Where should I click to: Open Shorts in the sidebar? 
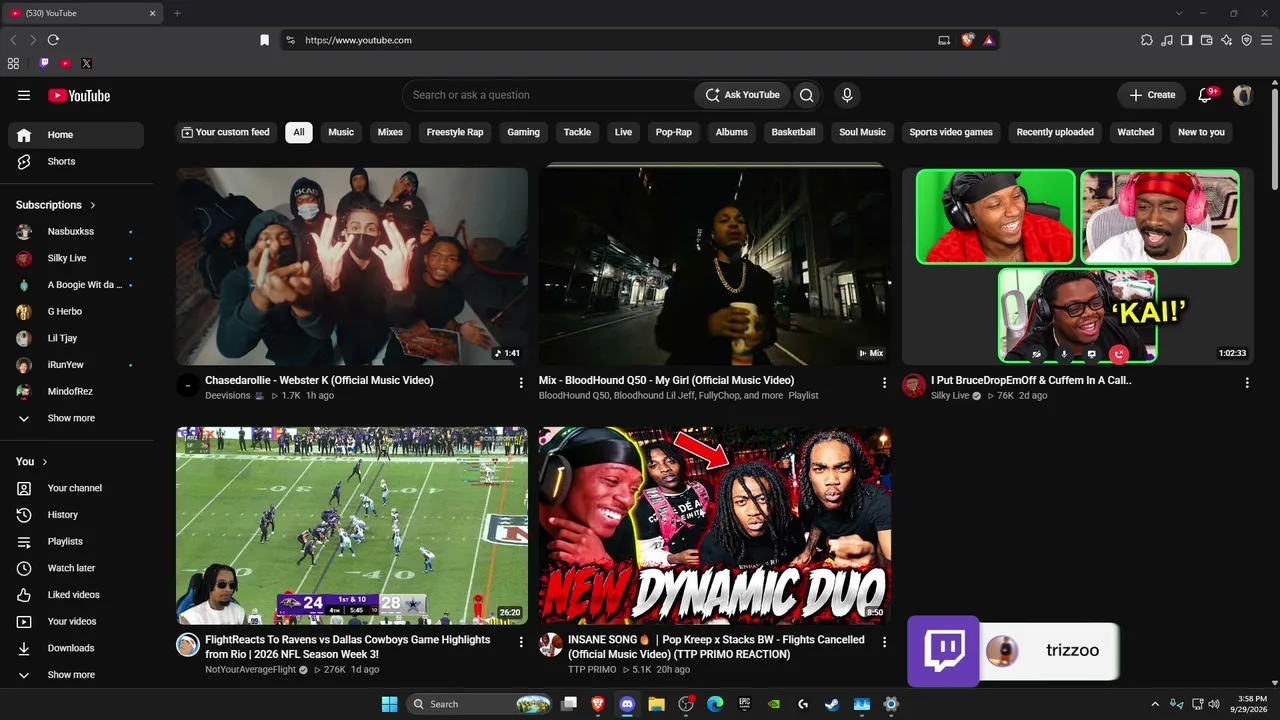click(x=76, y=161)
